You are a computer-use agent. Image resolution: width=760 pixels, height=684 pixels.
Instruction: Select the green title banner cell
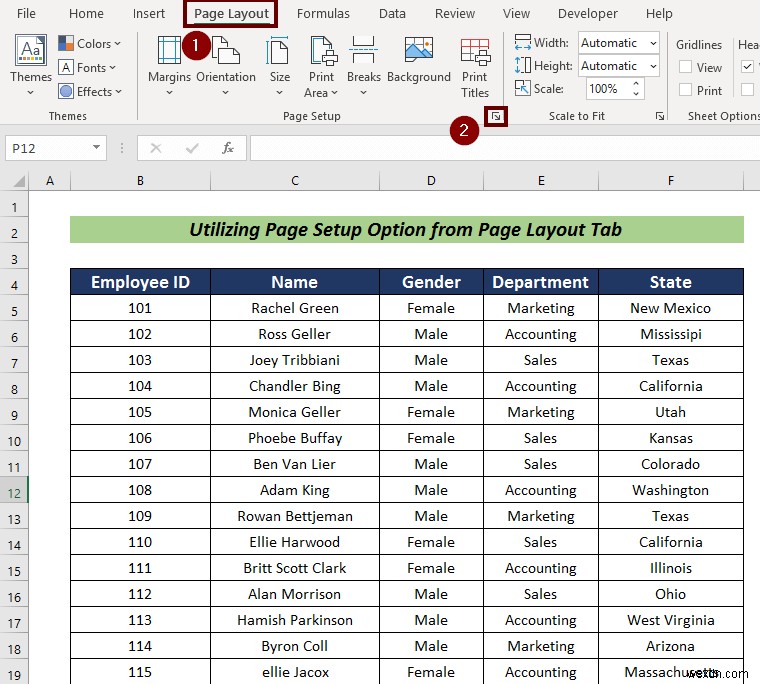pyautogui.click(x=407, y=230)
